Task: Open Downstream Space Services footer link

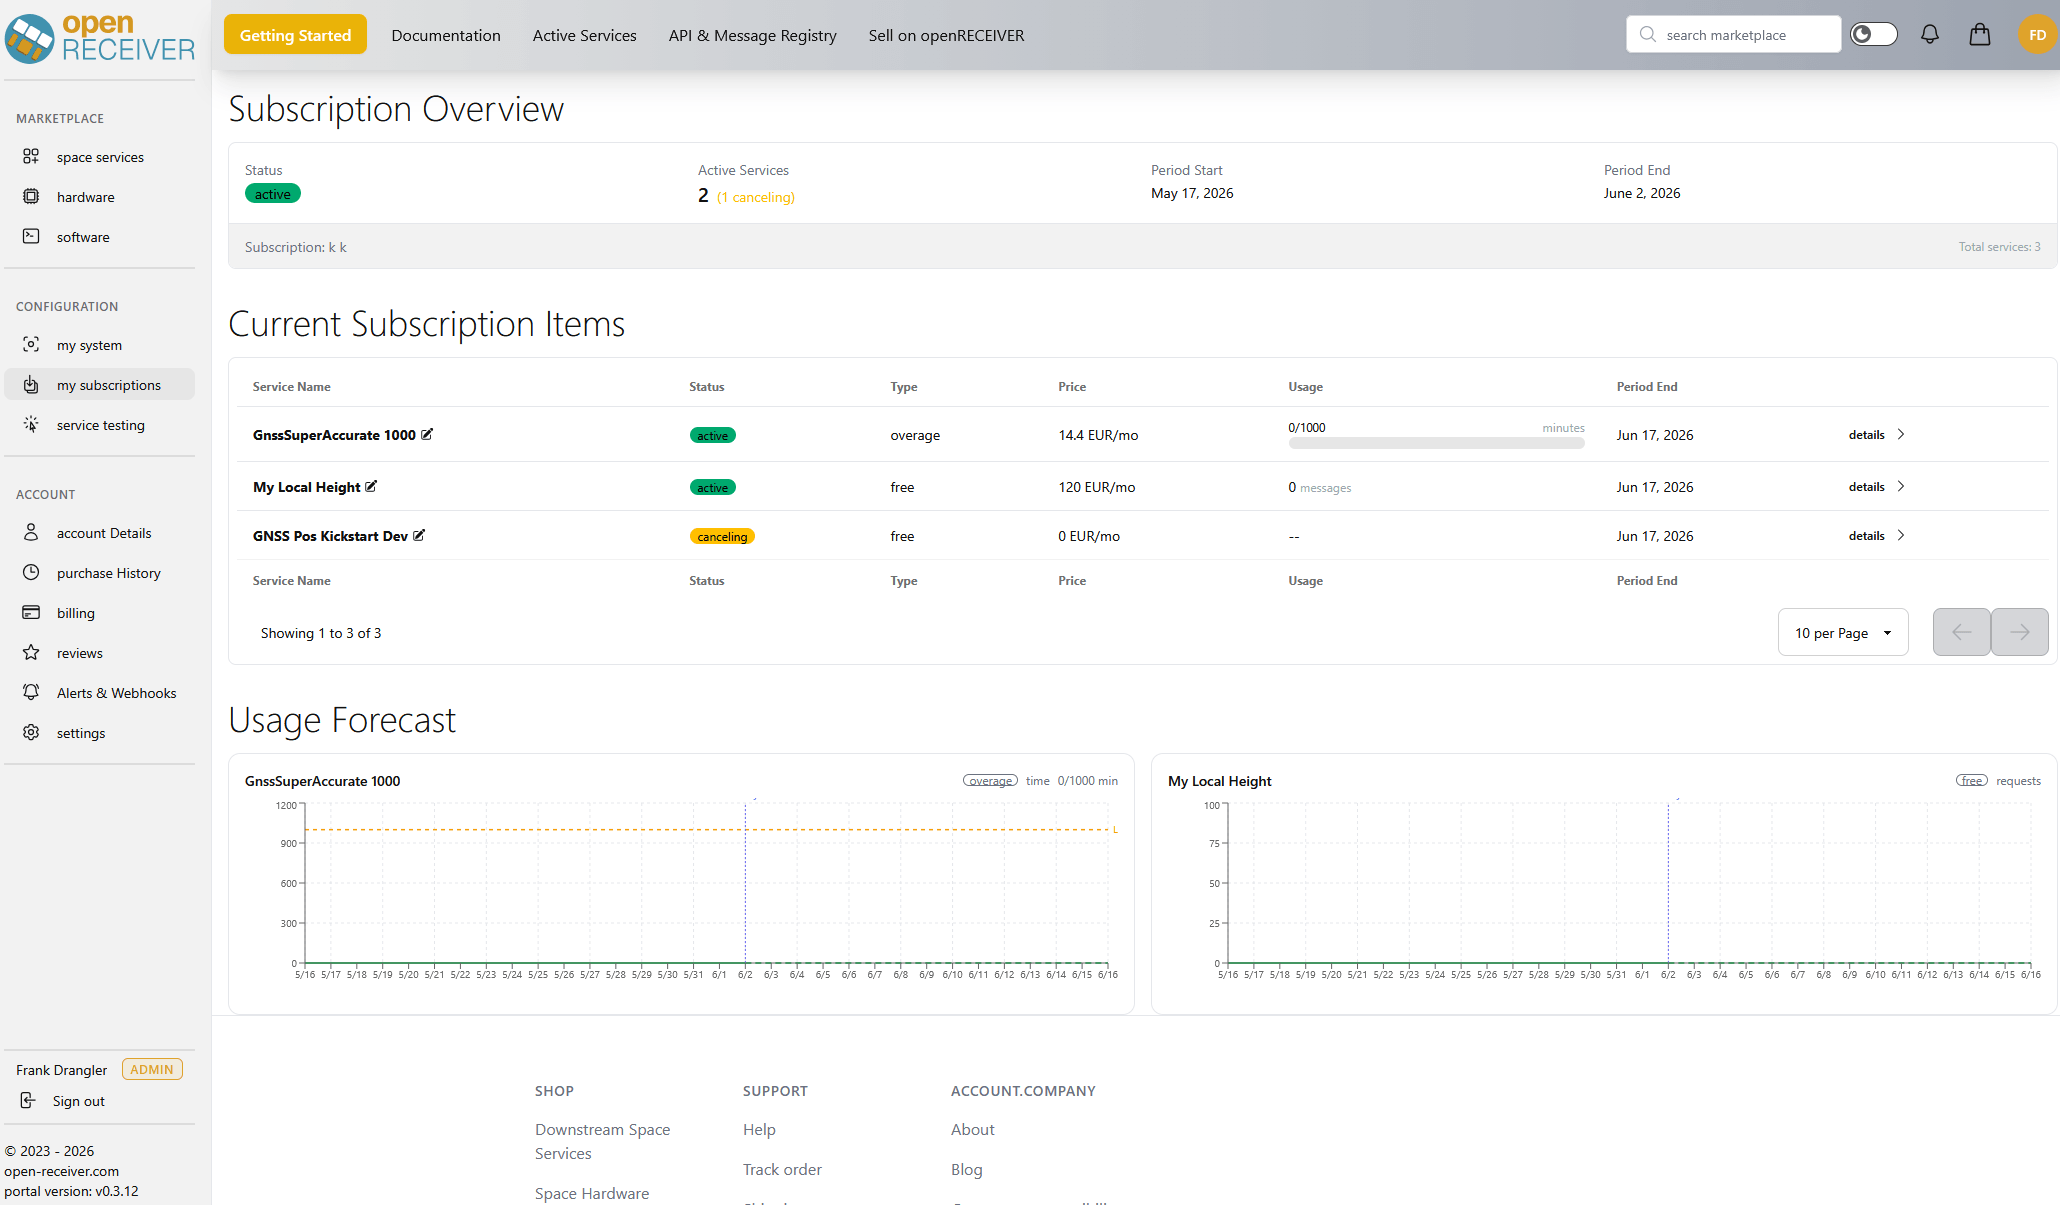Action: [602, 1141]
